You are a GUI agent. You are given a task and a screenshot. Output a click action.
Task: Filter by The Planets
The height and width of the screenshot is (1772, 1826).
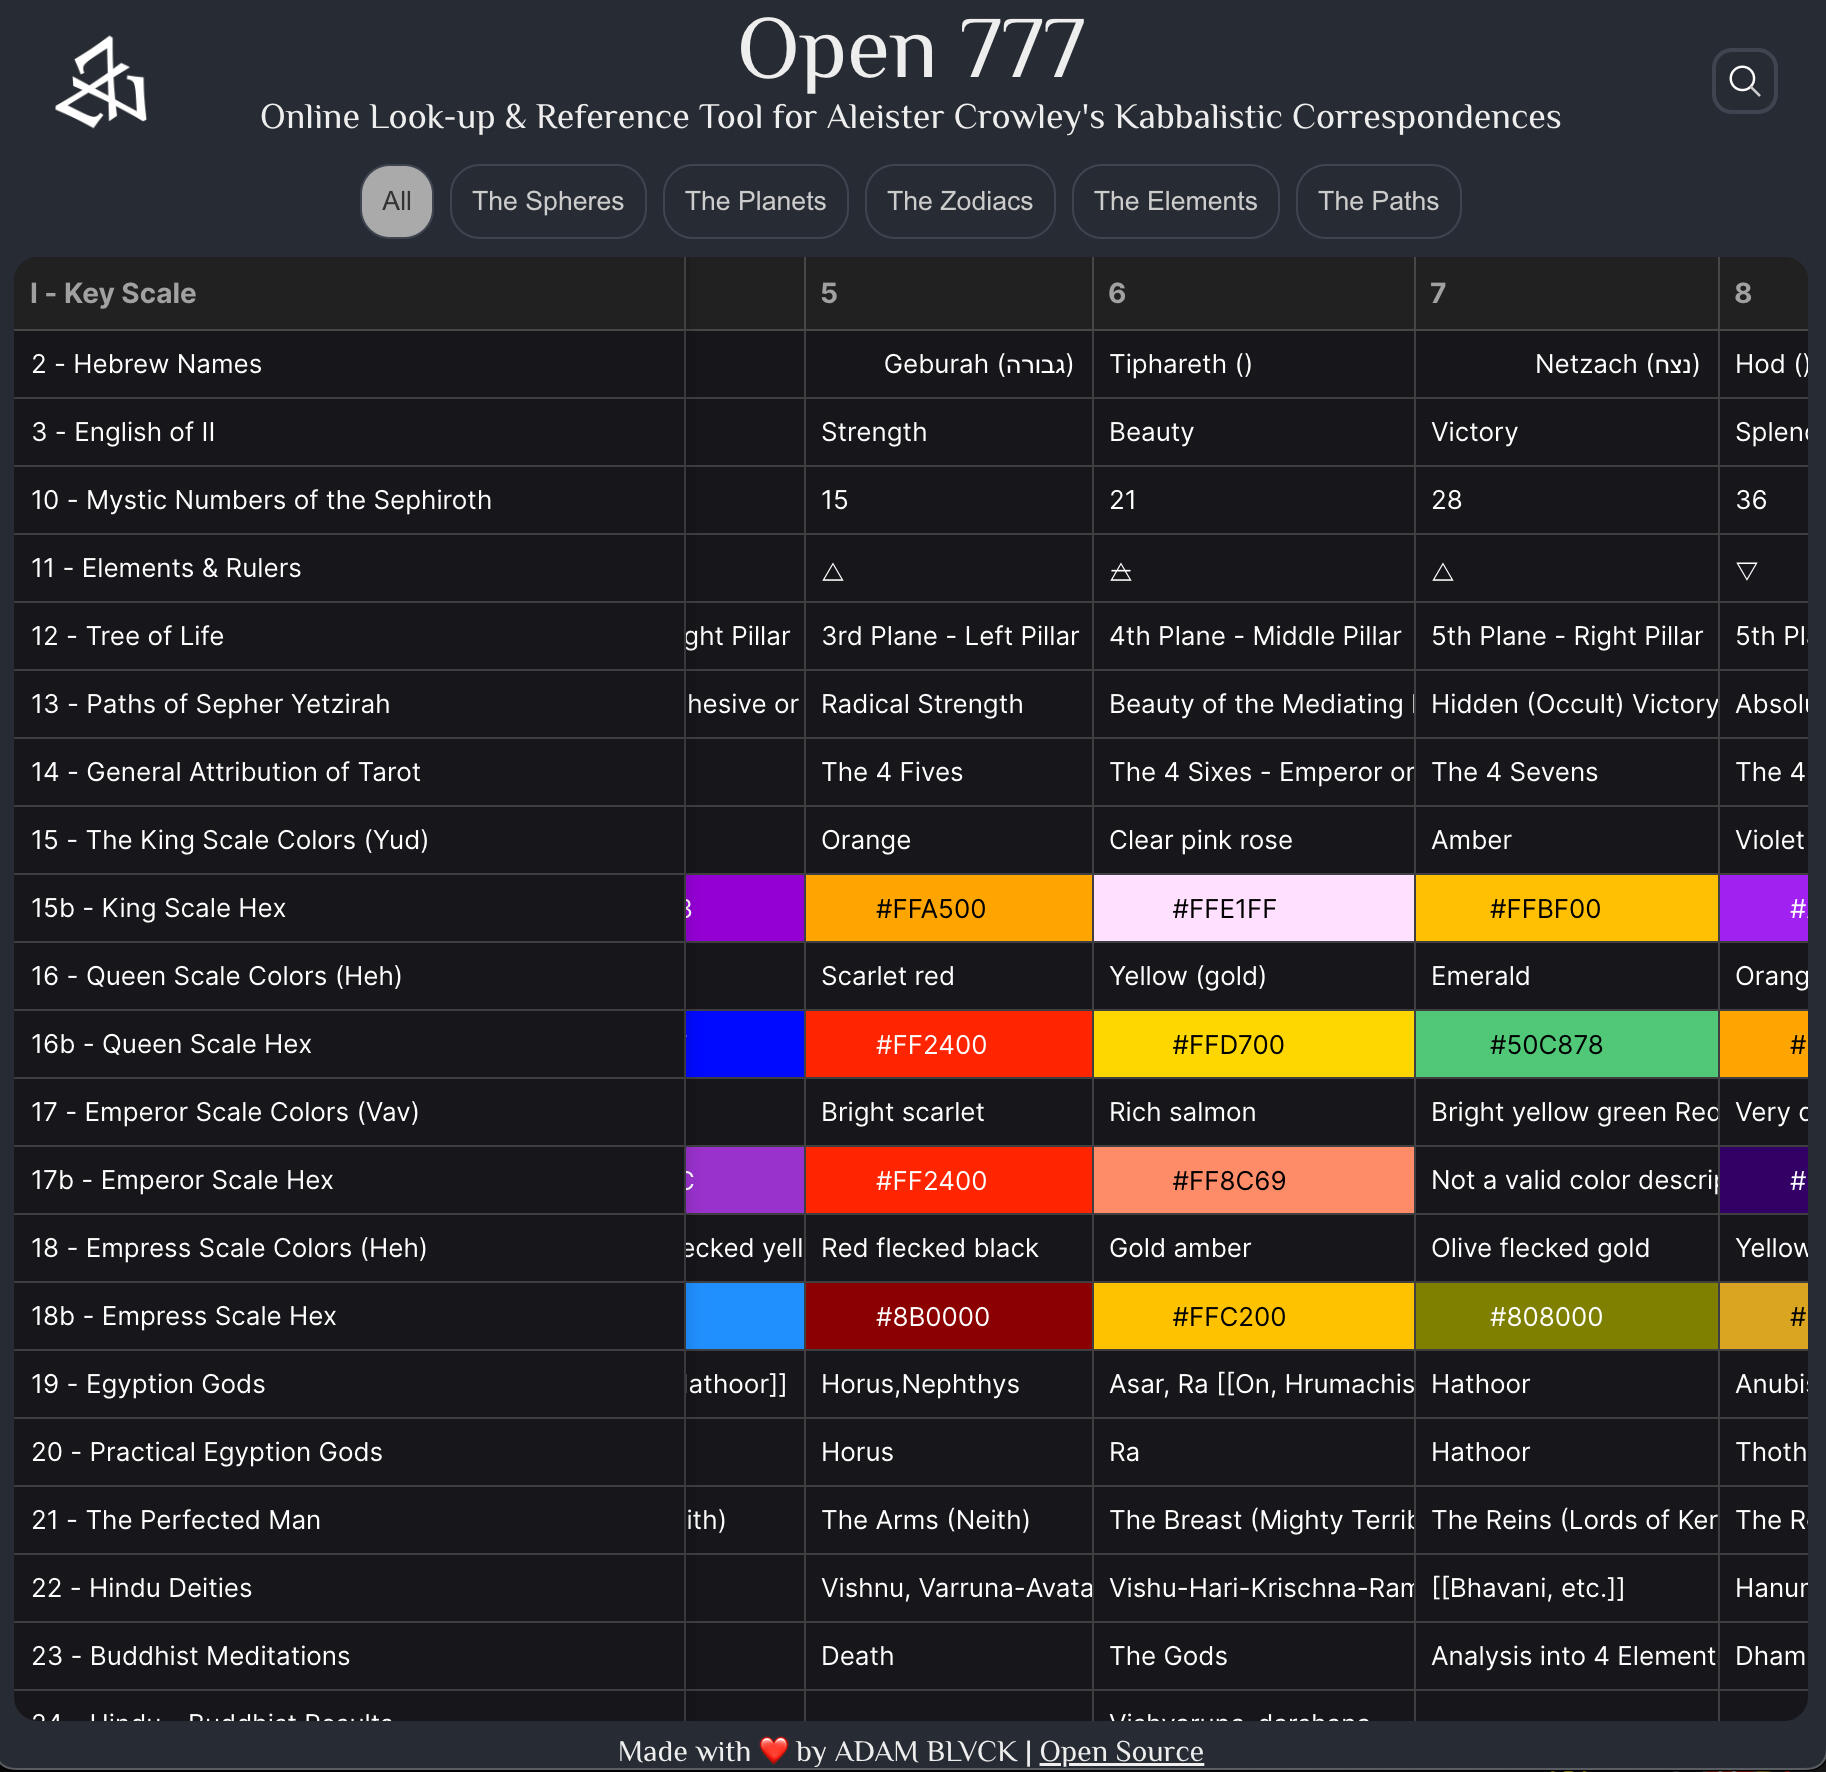pyautogui.click(x=755, y=201)
